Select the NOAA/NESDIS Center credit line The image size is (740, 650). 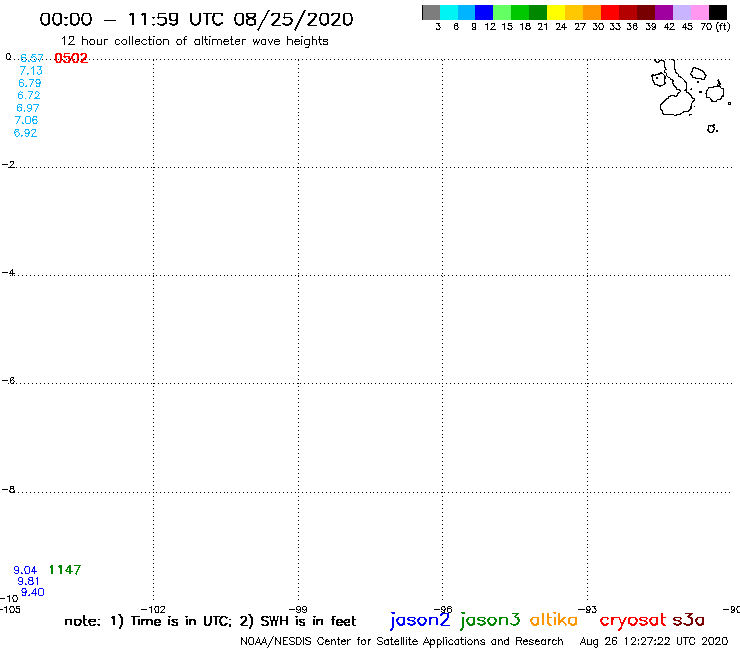point(402,642)
